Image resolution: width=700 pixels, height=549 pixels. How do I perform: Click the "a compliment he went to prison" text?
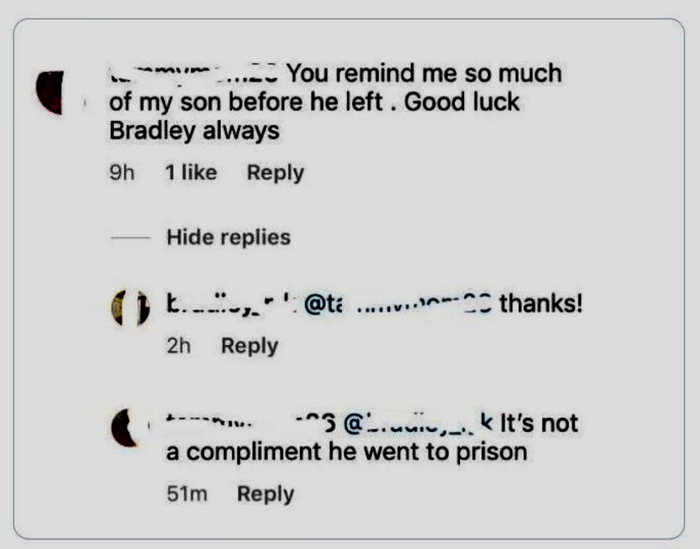(347, 452)
